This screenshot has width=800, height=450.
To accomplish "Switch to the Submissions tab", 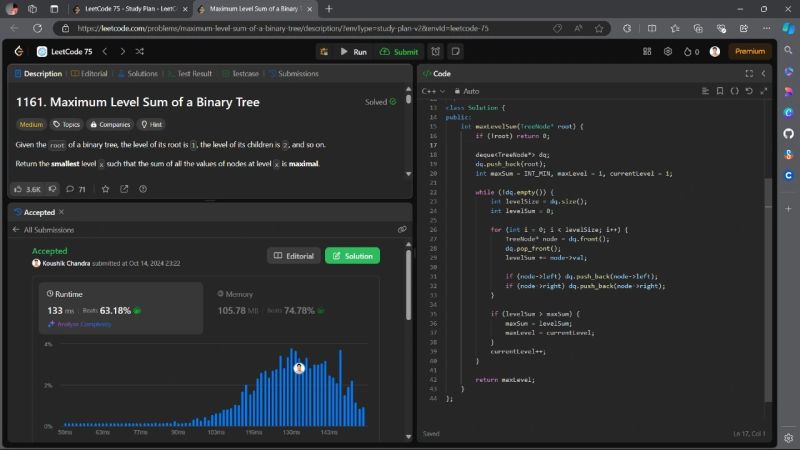I will 294,73.
